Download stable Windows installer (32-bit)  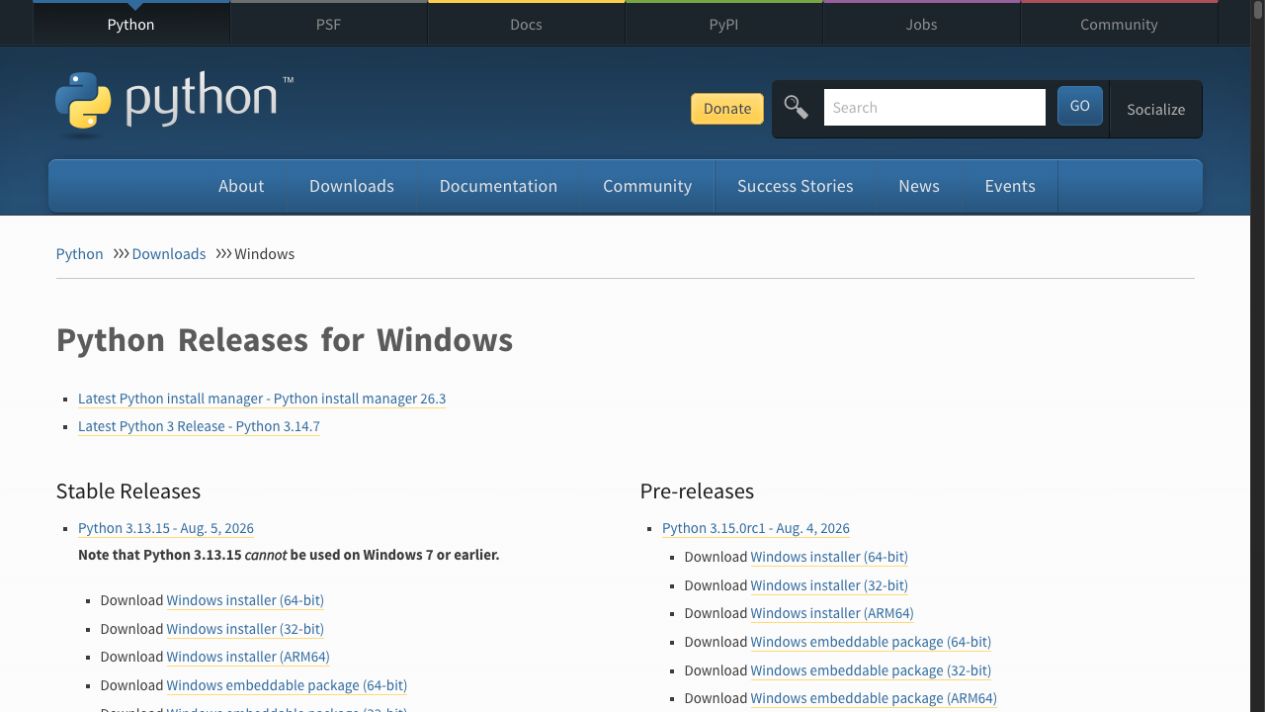point(245,629)
